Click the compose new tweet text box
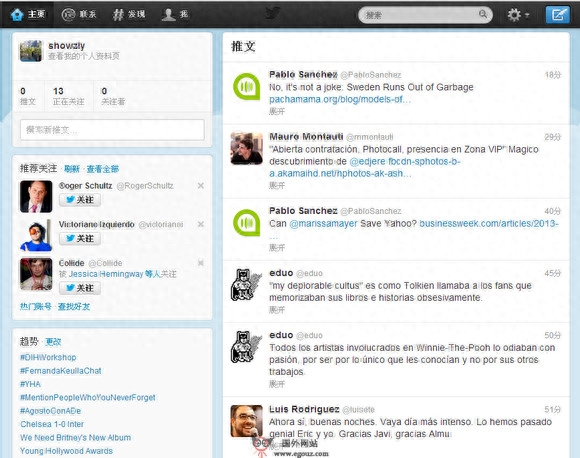 tap(112, 130)
